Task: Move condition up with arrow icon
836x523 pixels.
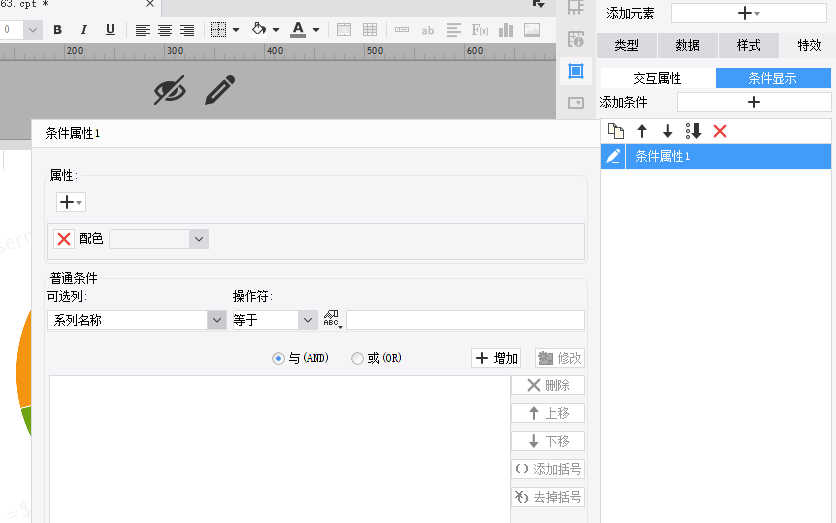Action: tap(642, 131)
